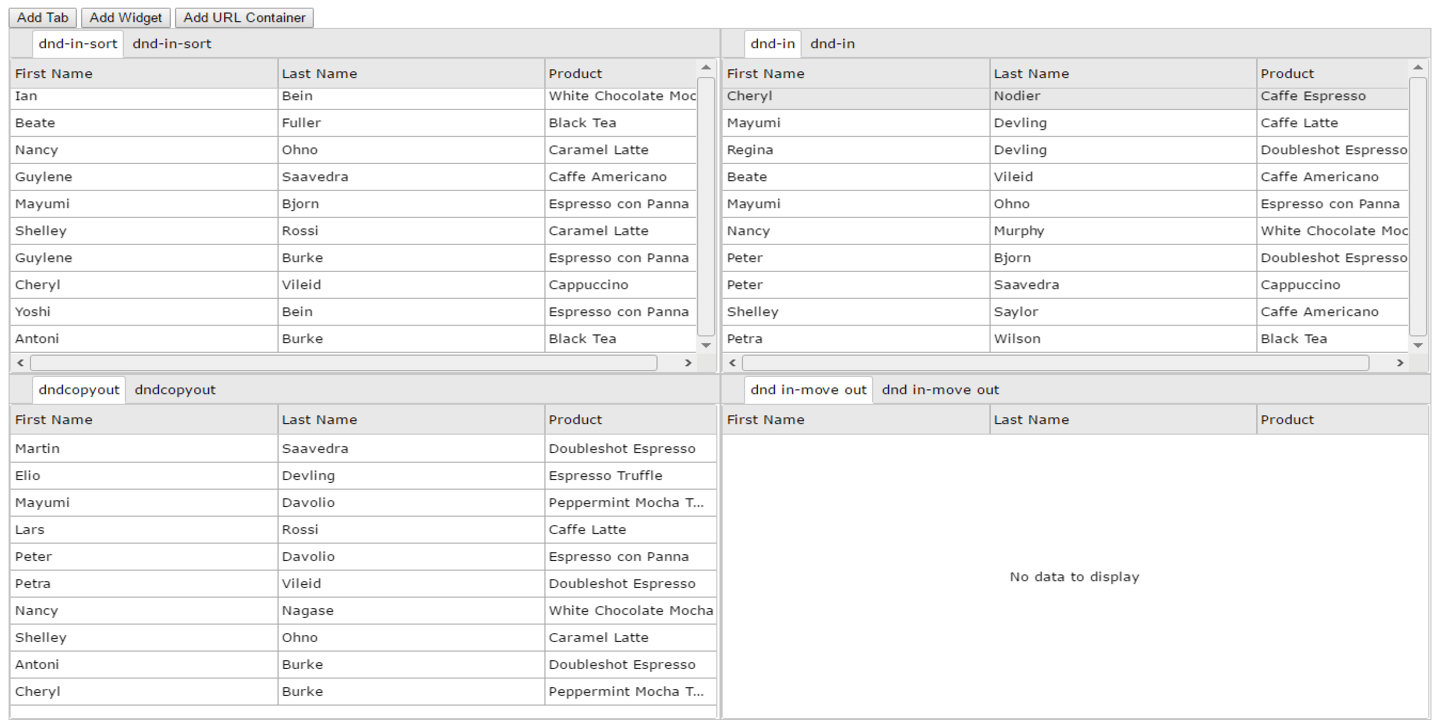The height and width of the screenshot is (720, 1440).
Task: Select the active dnd in-move out tab
Action: (x=808, y=390)
